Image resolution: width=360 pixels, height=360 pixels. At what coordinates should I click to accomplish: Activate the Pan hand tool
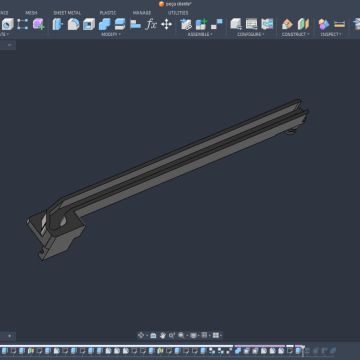(x=163, y=335)
